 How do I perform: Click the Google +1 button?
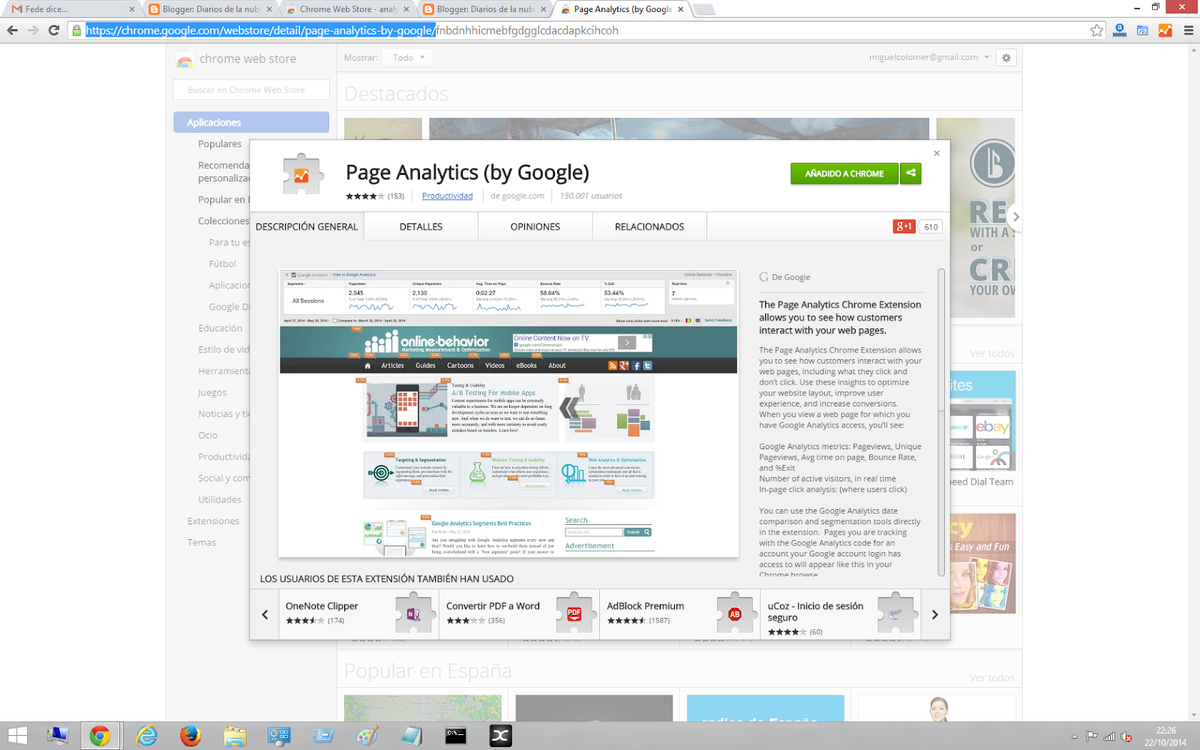point(904,227)
